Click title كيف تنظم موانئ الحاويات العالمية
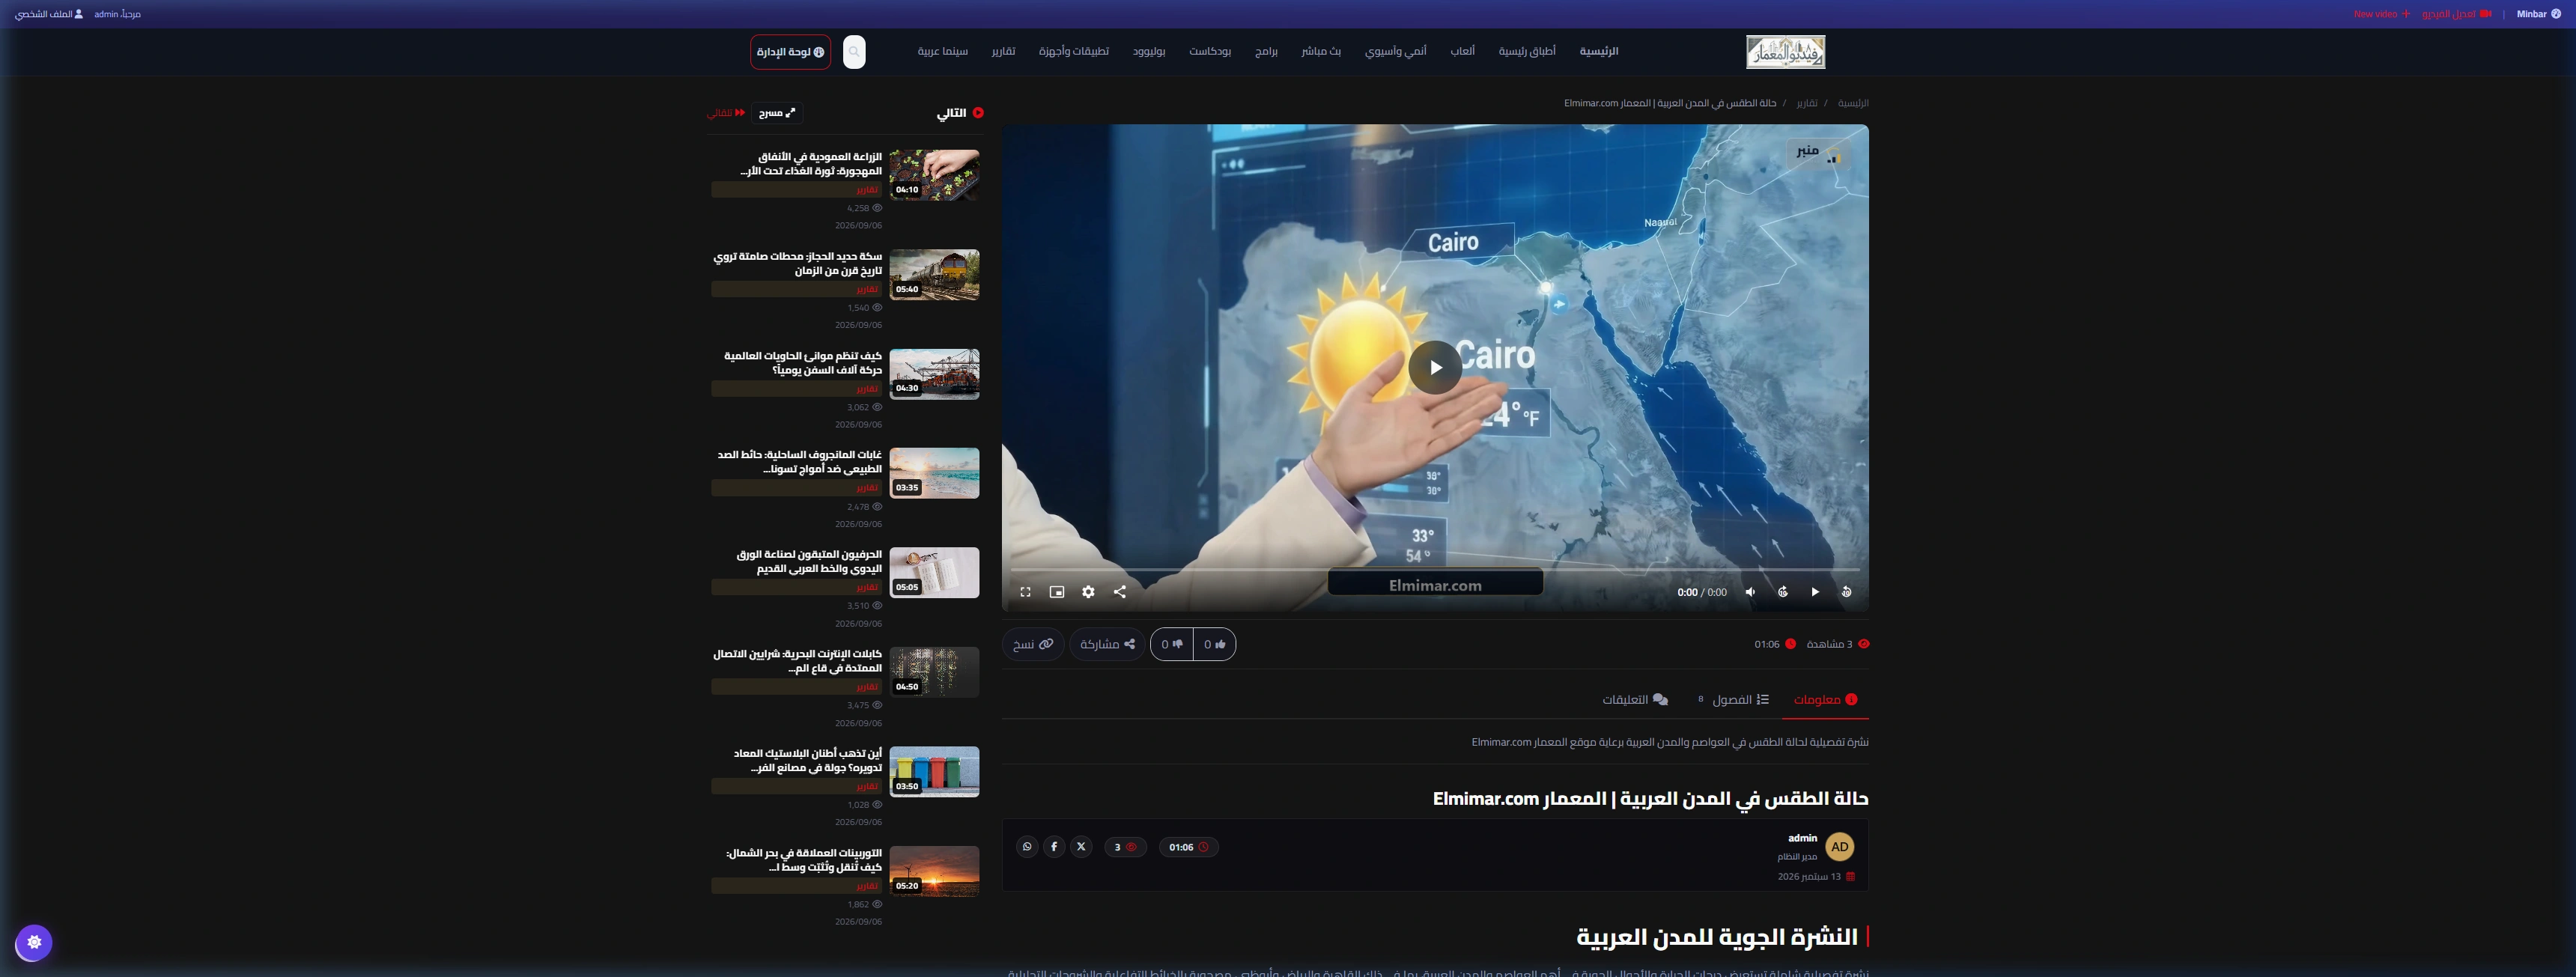 tap(803, 363)
